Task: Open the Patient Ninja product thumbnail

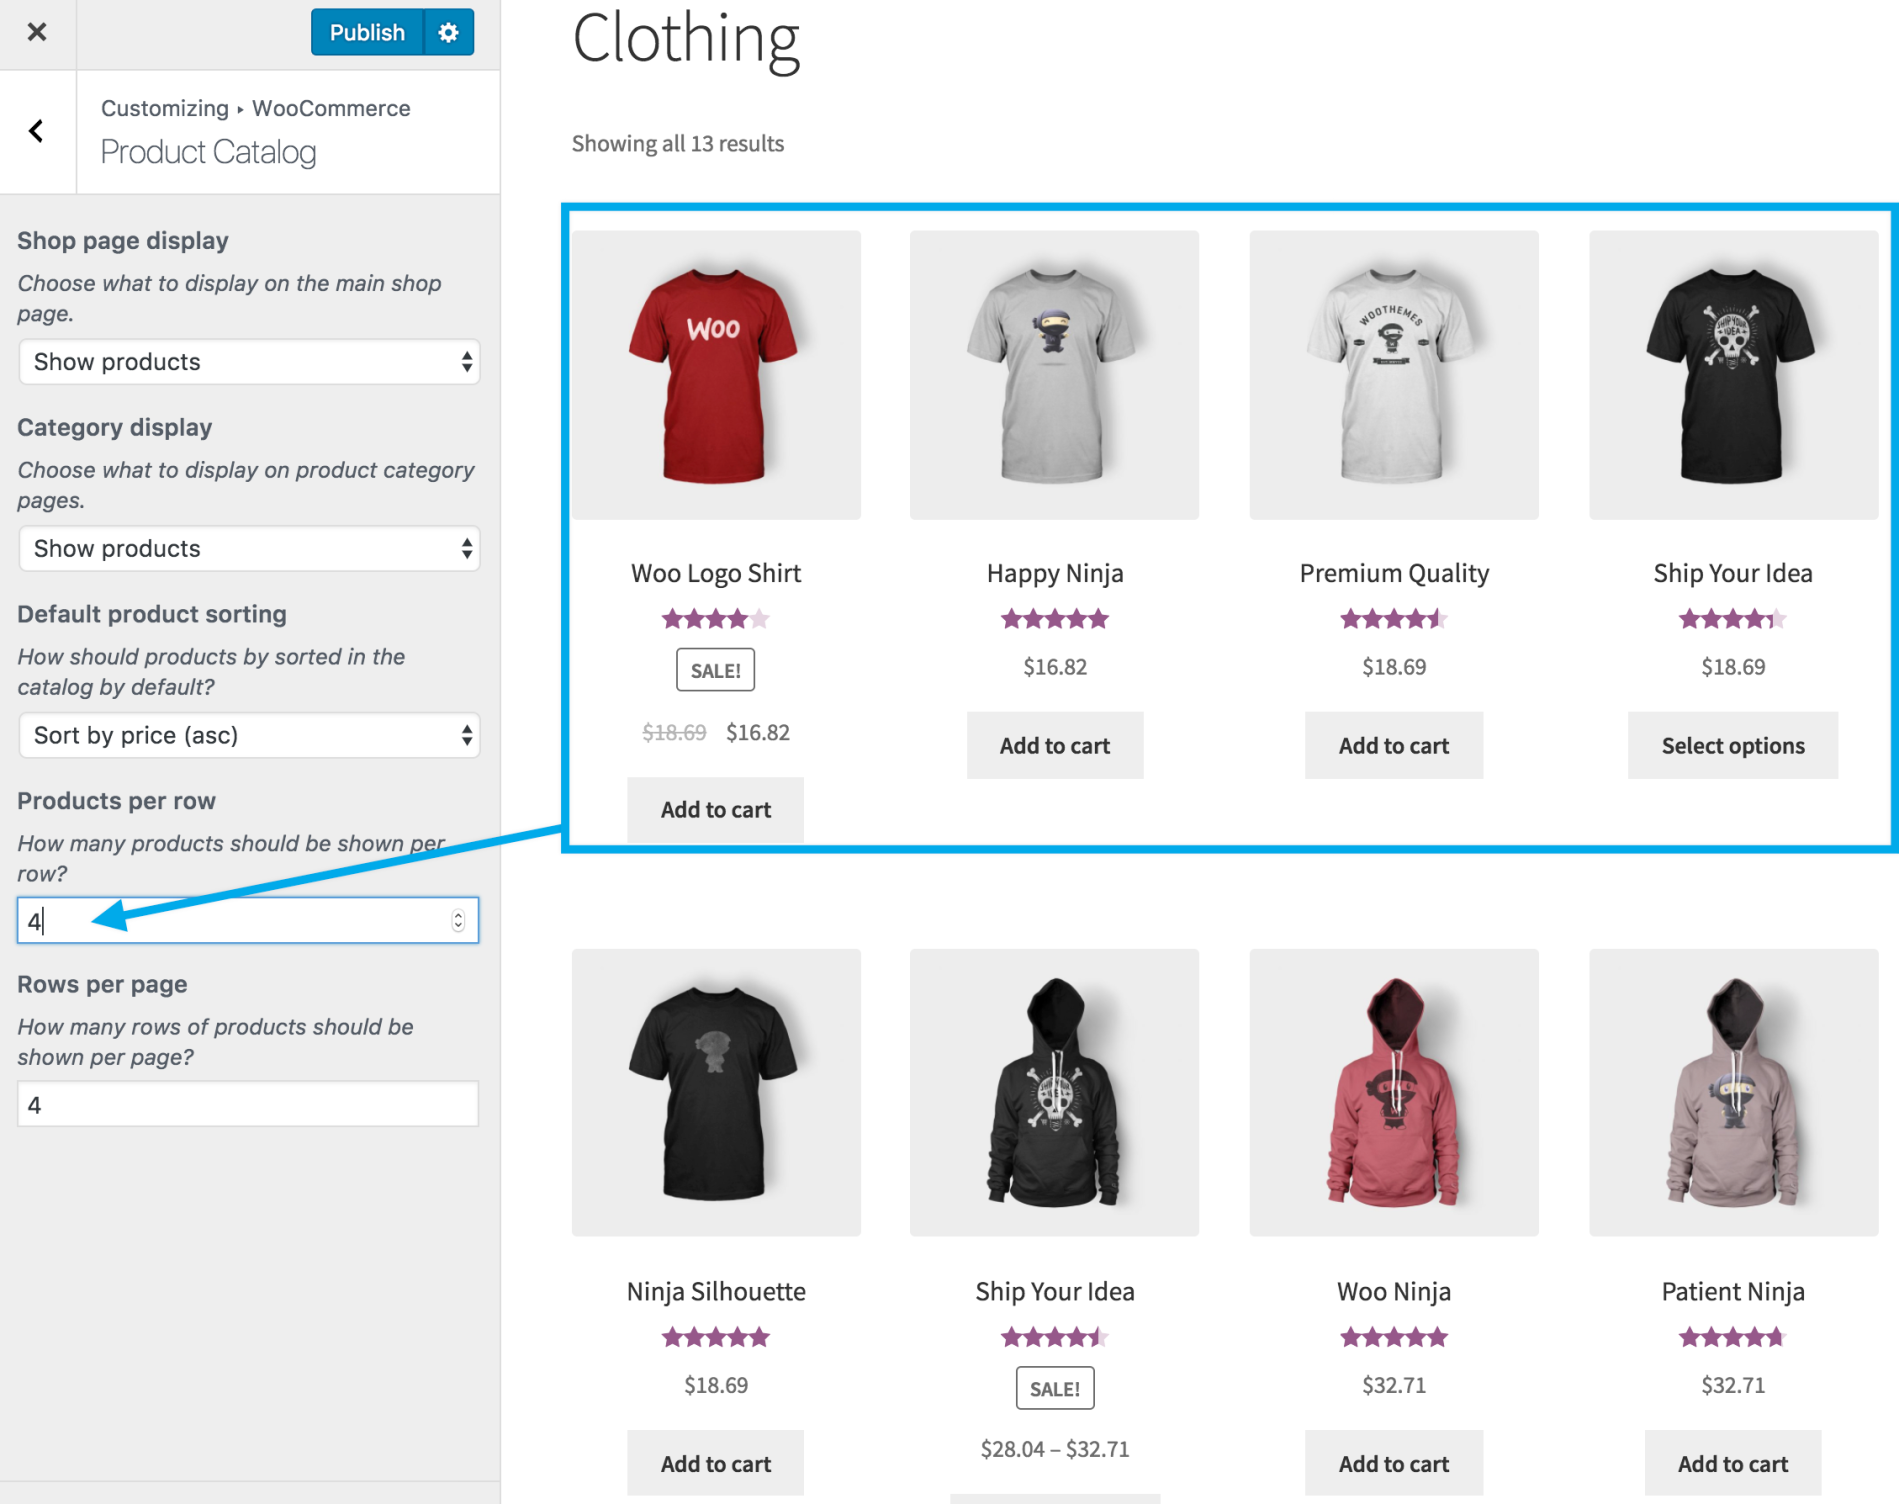Action: pyautogui.click(x=1732, y=1091)
